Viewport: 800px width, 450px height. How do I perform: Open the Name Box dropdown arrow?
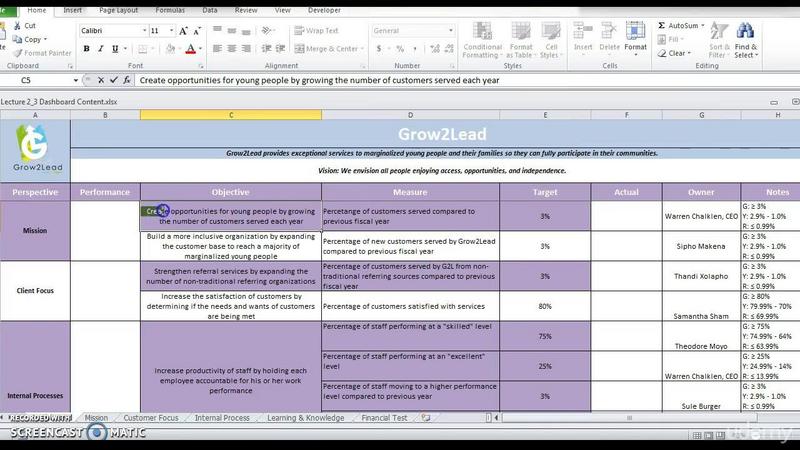[x=76, y=80]
